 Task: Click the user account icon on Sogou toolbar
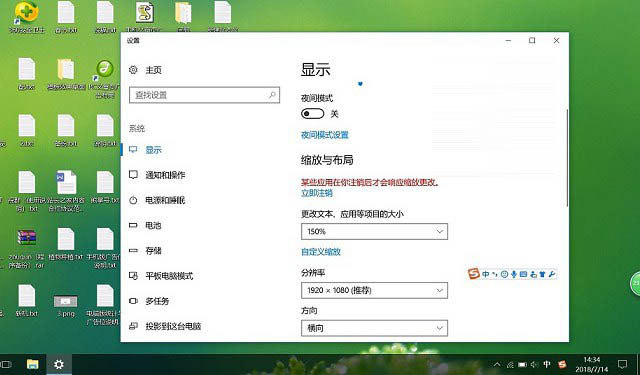coord(533,274)
